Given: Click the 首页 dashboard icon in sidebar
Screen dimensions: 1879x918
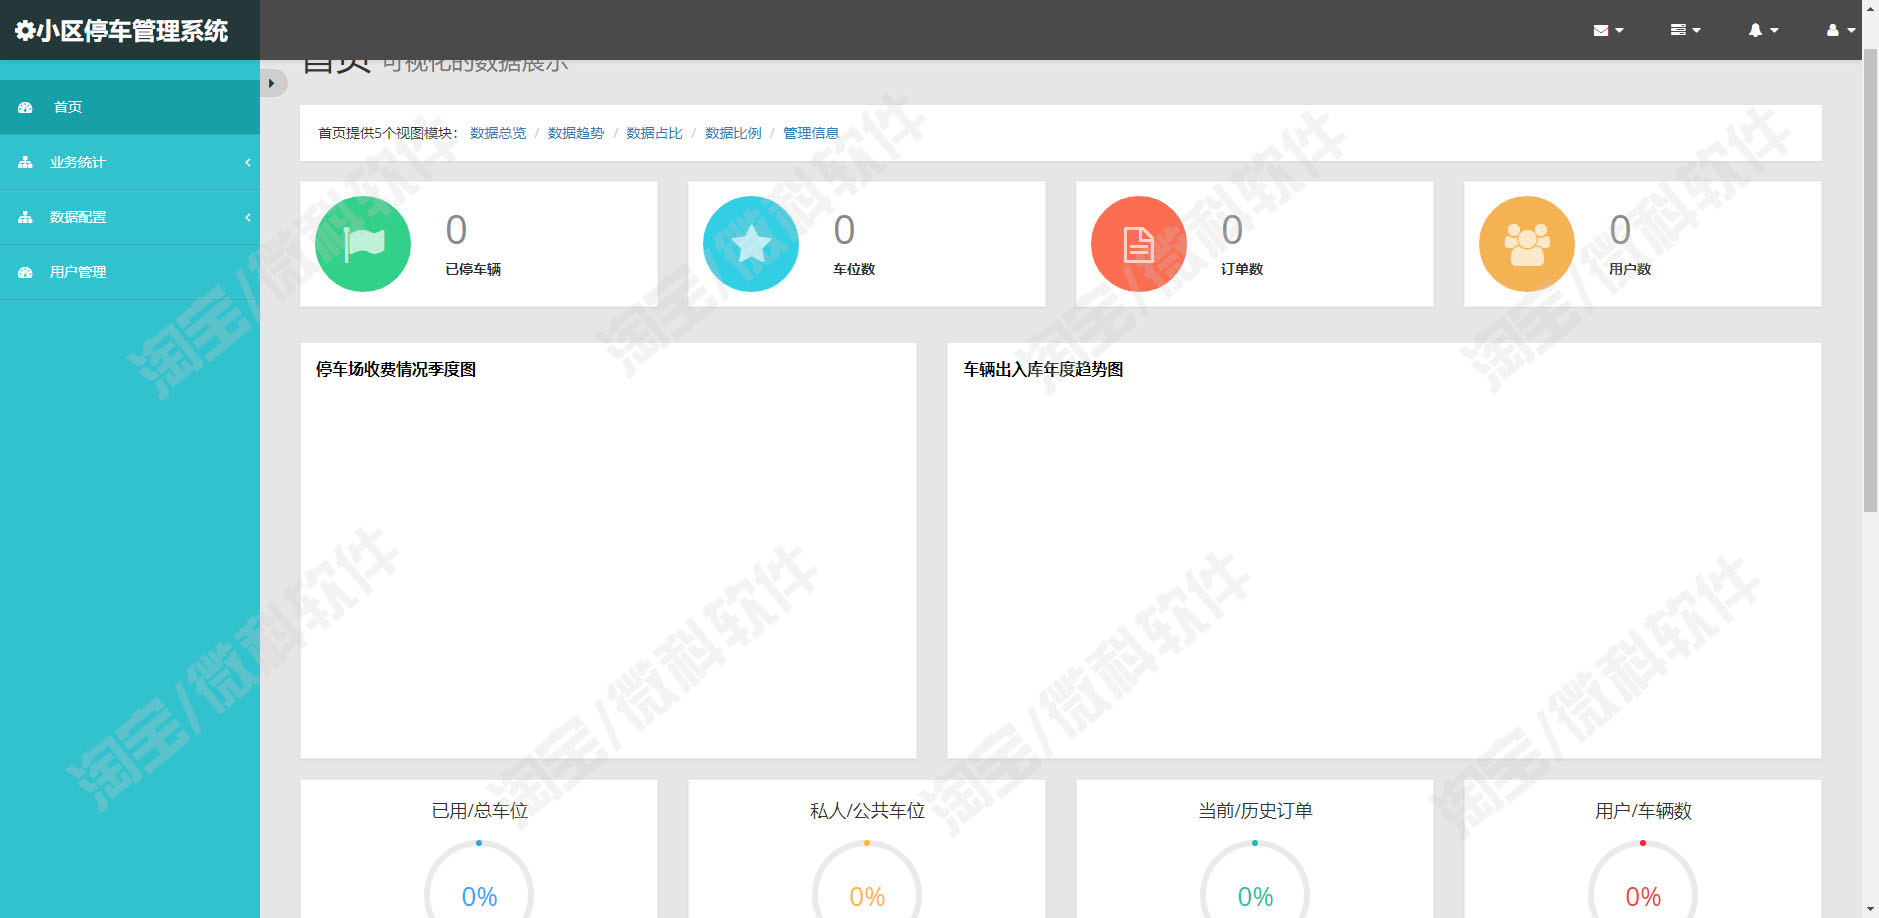Looking at the screenshot, I should 26,107.
